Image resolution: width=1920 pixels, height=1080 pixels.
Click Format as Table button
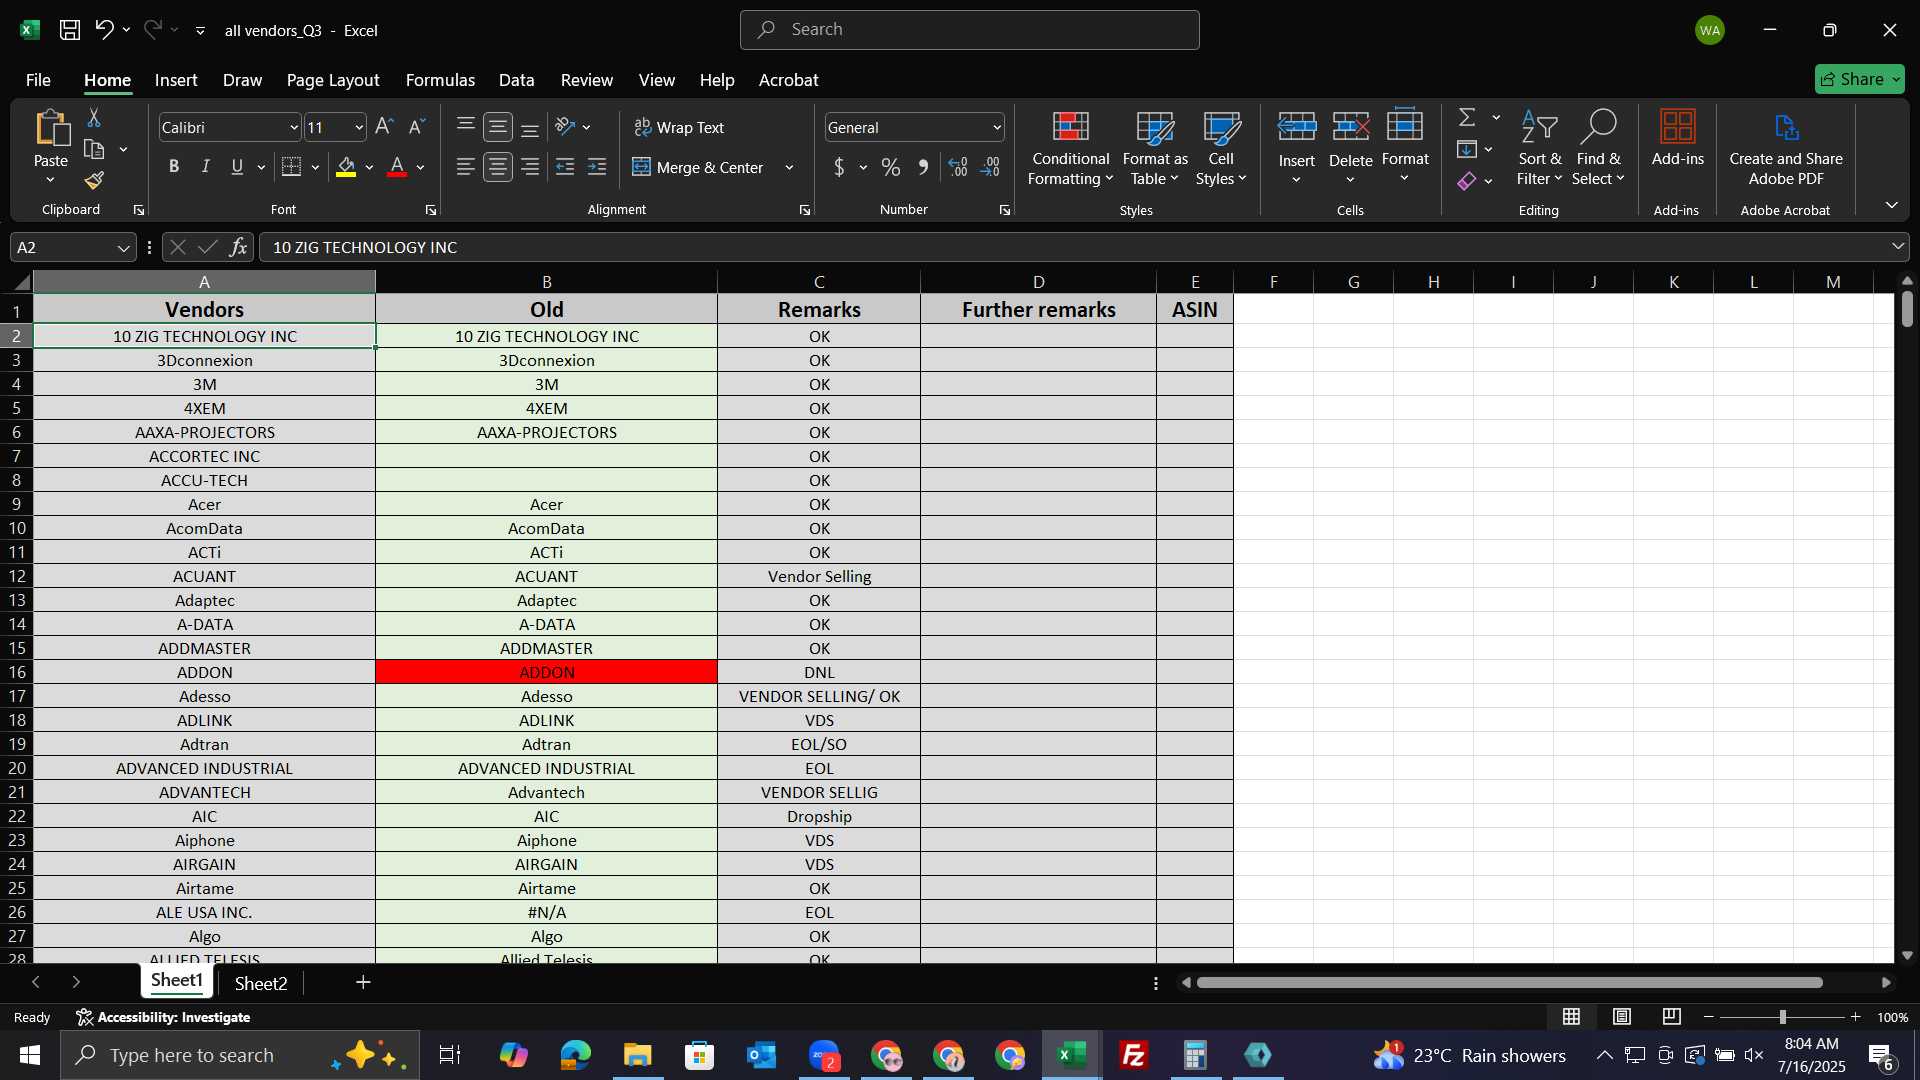pyautogui.click(x=1155, y=148)
